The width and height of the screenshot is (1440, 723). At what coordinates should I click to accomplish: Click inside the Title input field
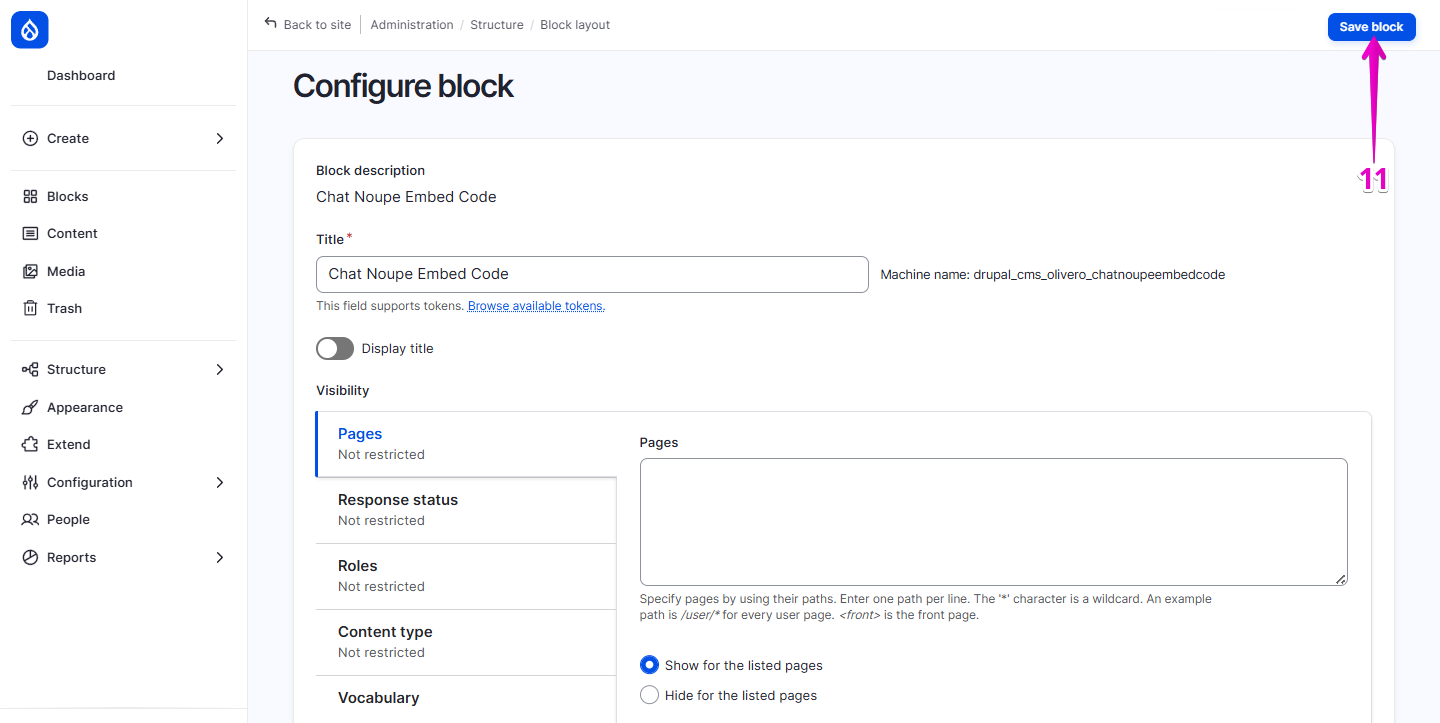click(592, 274)
